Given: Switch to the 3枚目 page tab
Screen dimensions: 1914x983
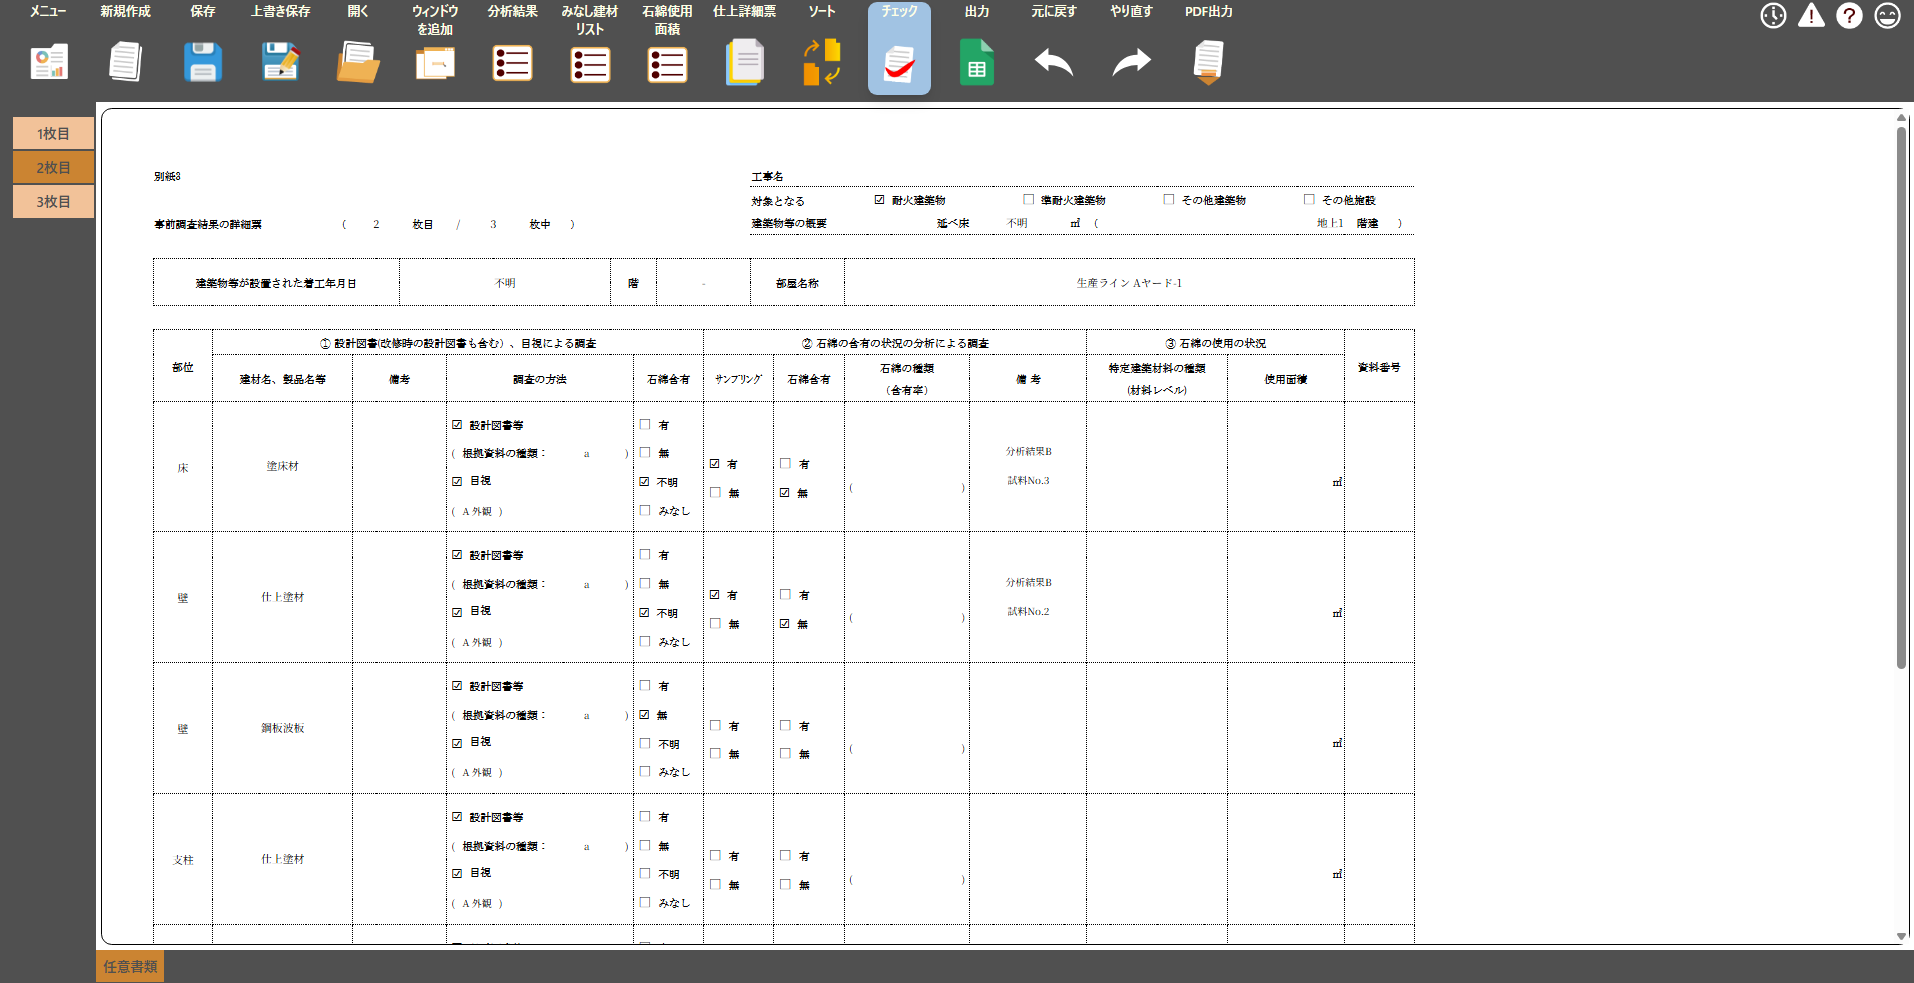Looking at the screenshot, I should coord(53,200).
